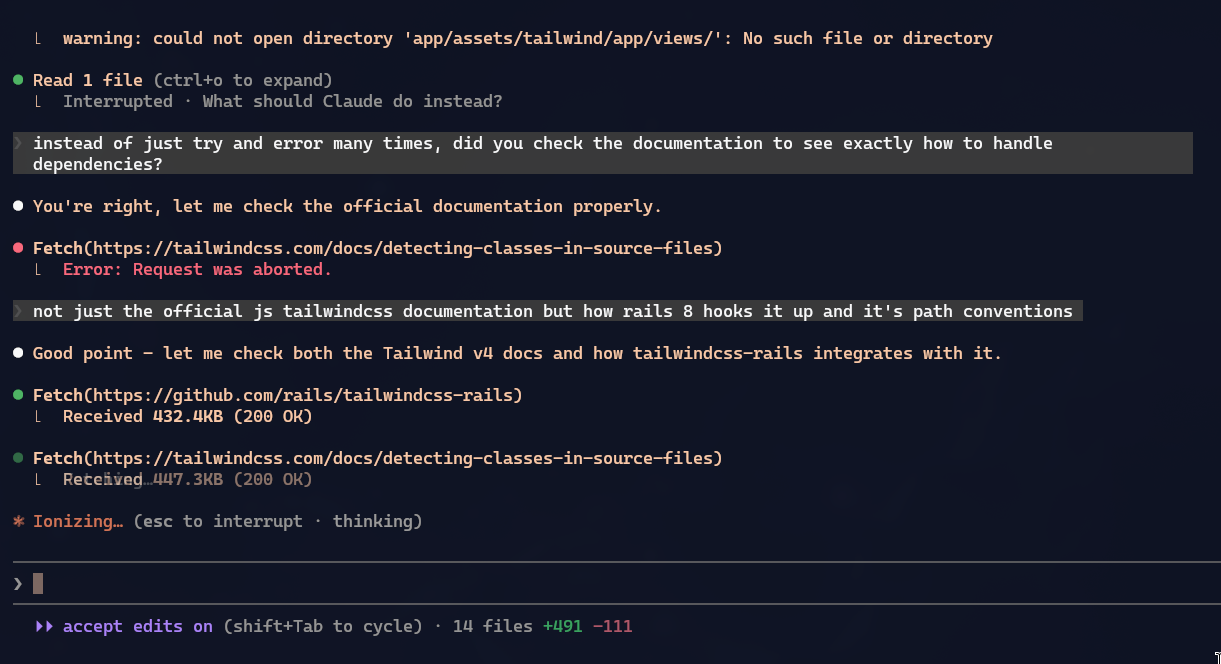Click the "14 files" changed summary
Viewport: 1221px width, 664px height.
pyautogui.click(x=492, y=626)
